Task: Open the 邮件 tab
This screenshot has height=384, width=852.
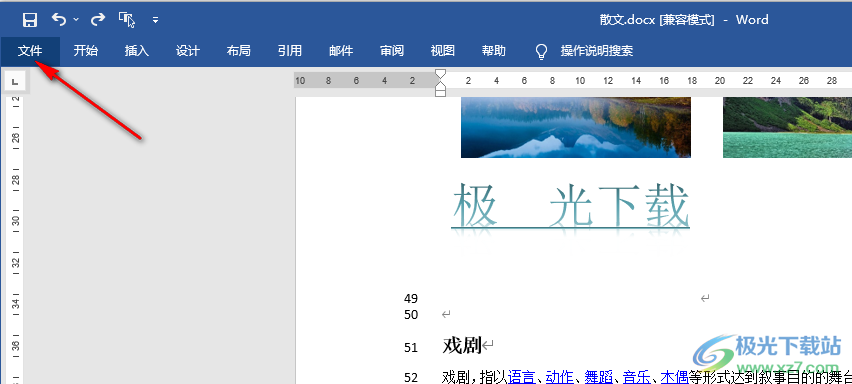Action: click(x=341, y=51)
